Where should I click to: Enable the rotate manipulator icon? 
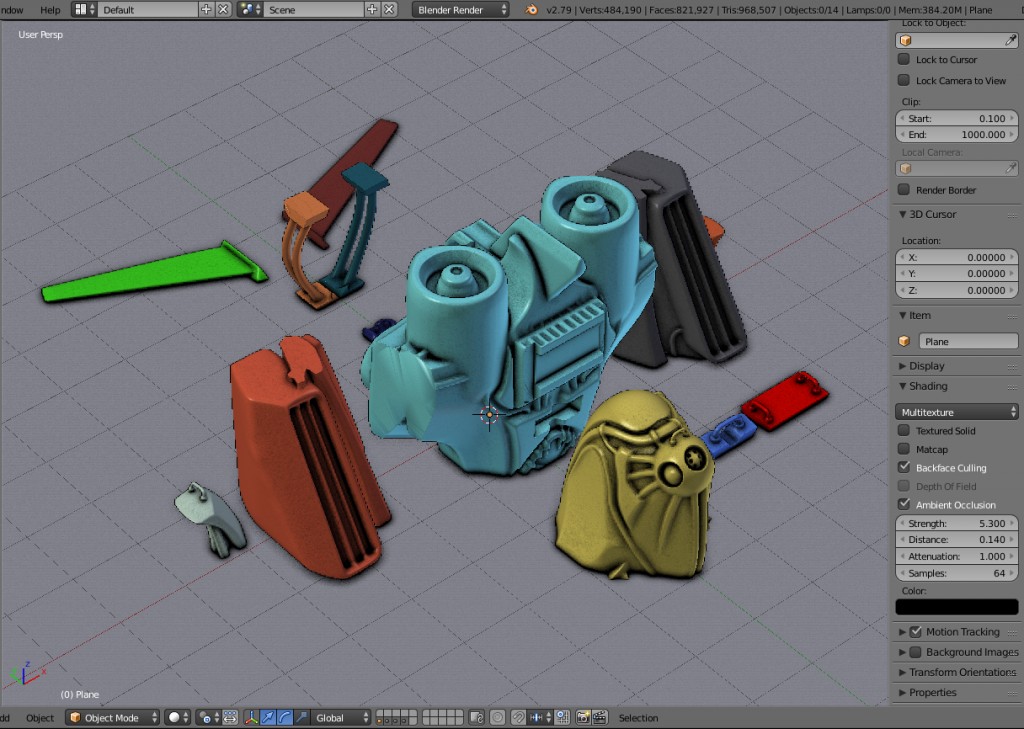(x=283, y=717)
